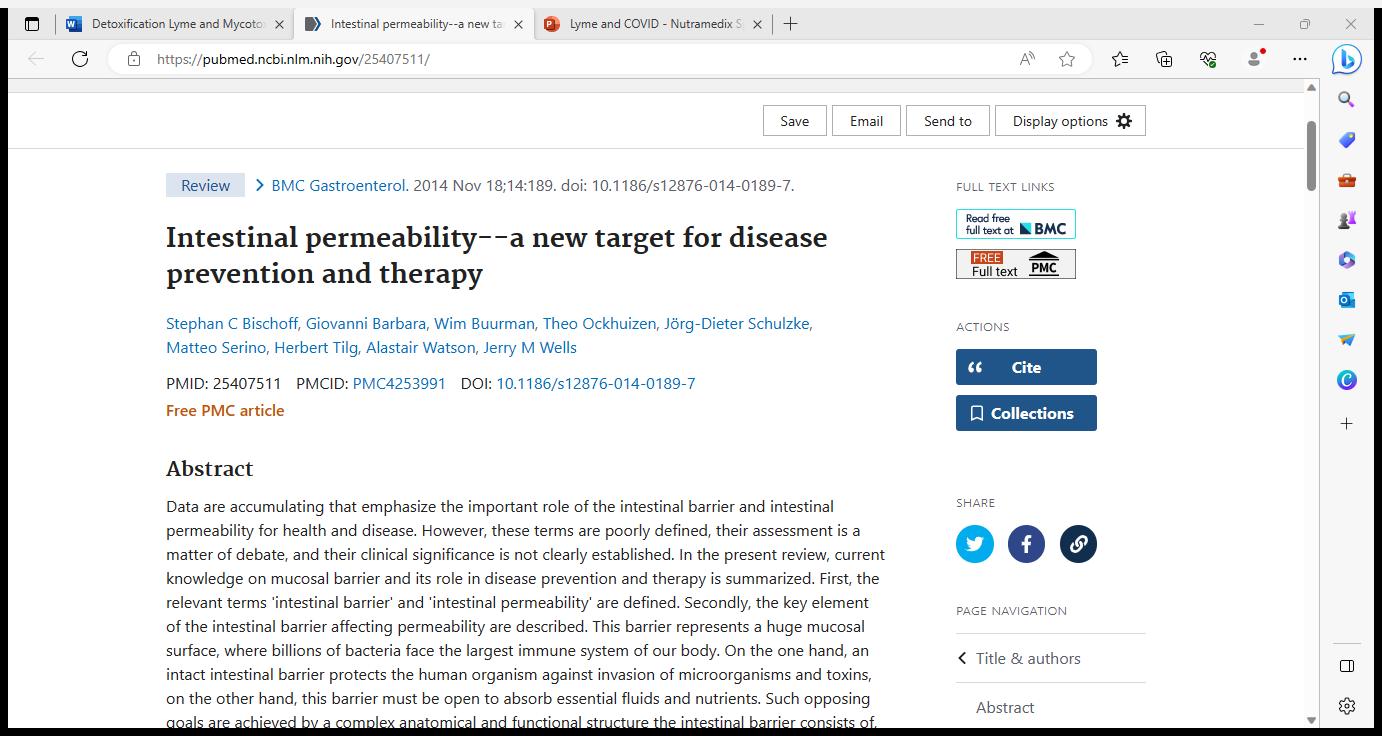The height and width of the screenshot is (736, 1382).
Task: Open the sidebar Search icon
Action: click(x=1347, y=99)
